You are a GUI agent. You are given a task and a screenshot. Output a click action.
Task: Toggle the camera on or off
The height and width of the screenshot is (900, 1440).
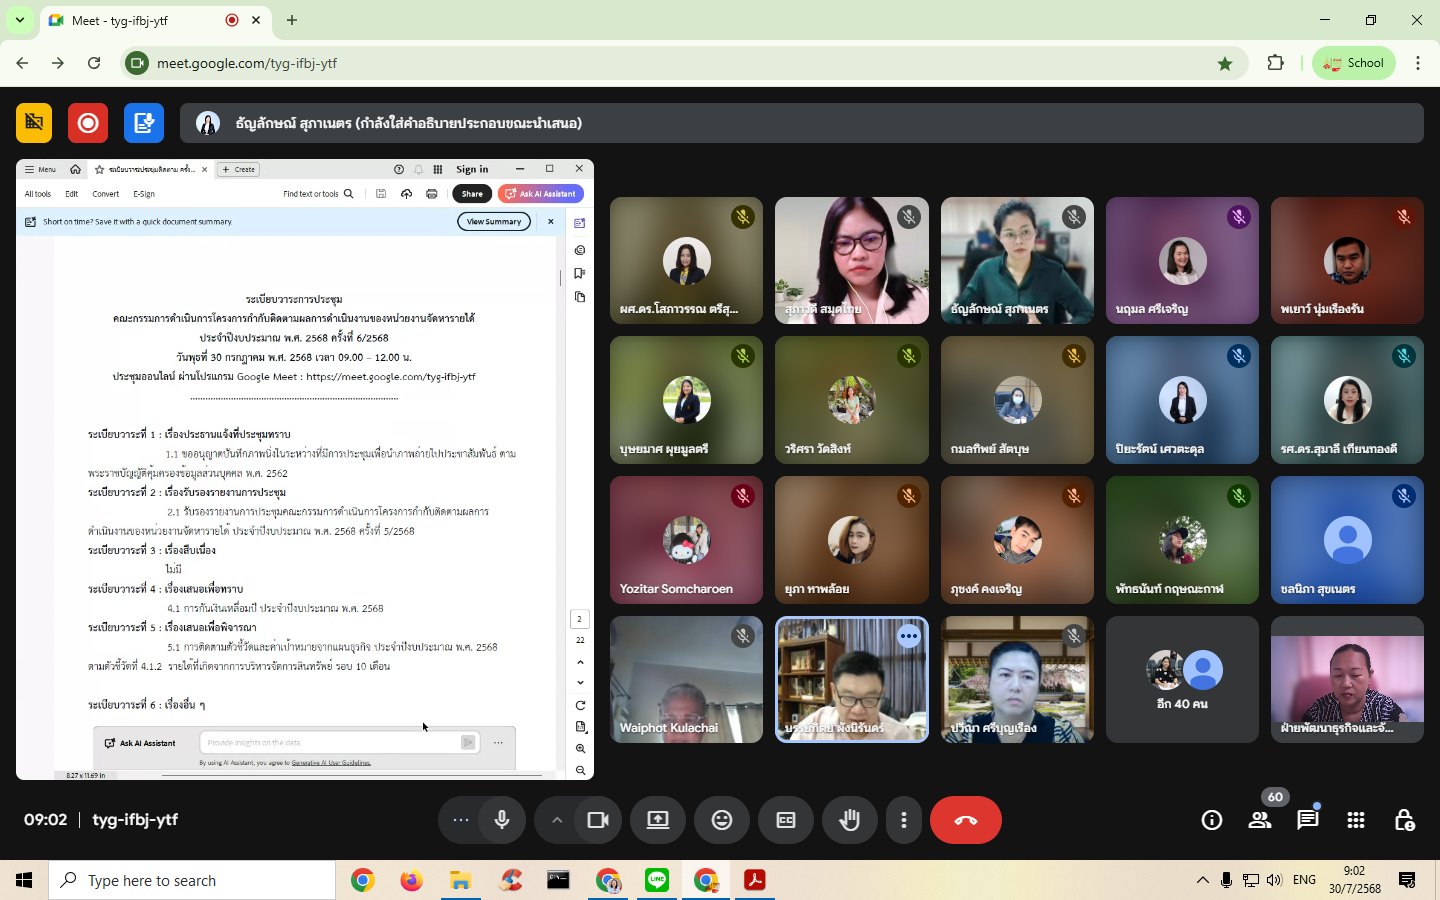598,820
